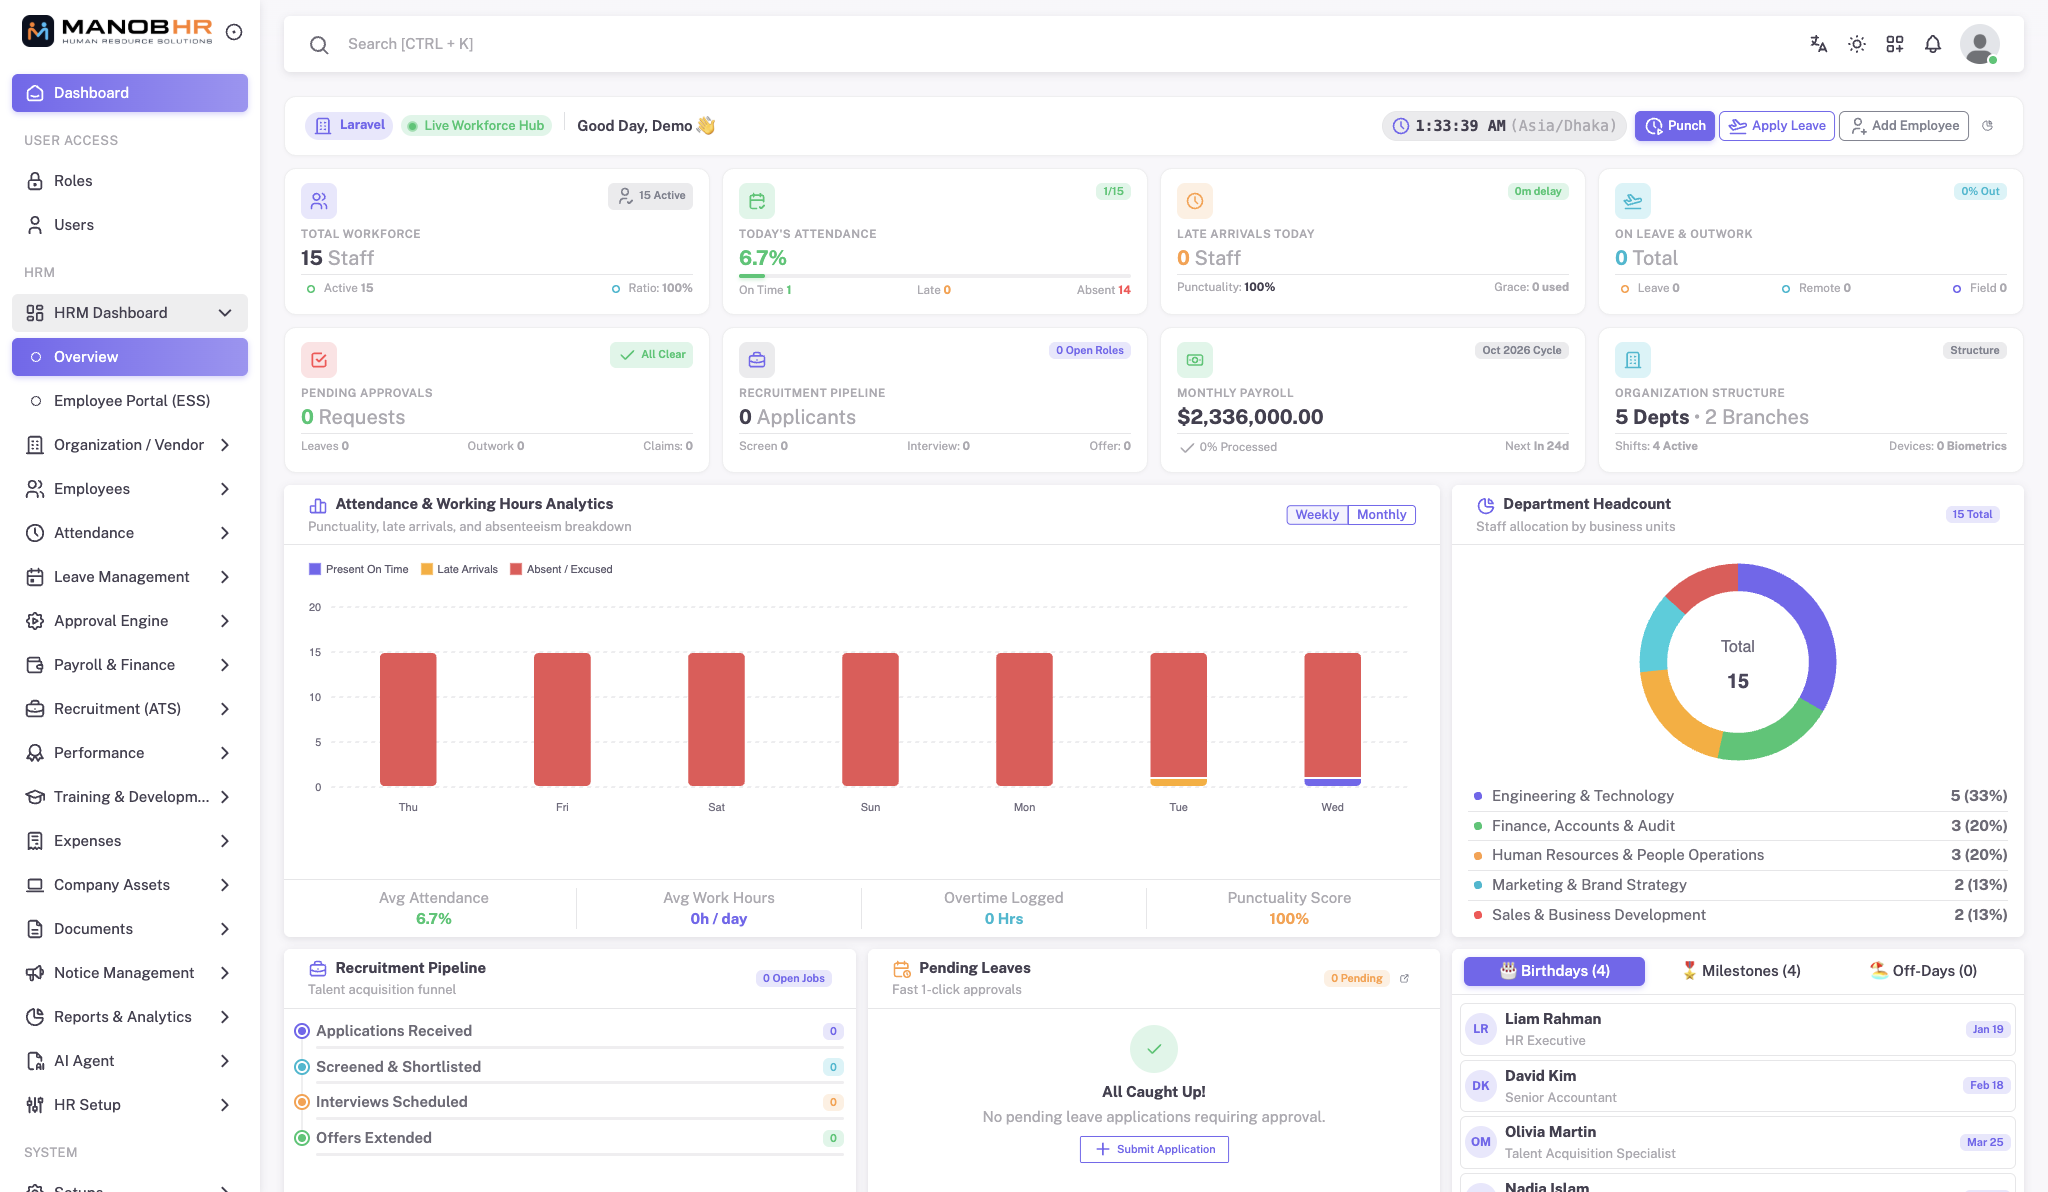Open the user avatar profile menu
Screen dimensions: 2048x1192
1980,44
